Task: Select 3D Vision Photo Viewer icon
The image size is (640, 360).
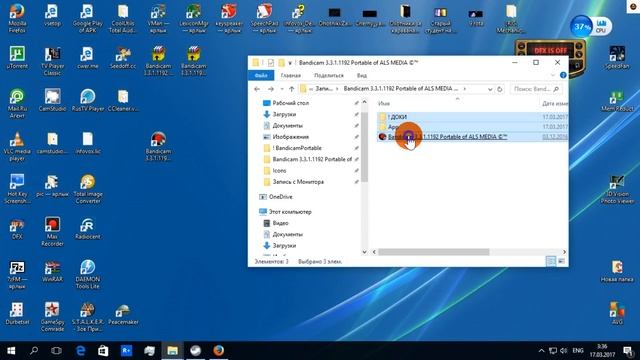Action: coord(617,189)
